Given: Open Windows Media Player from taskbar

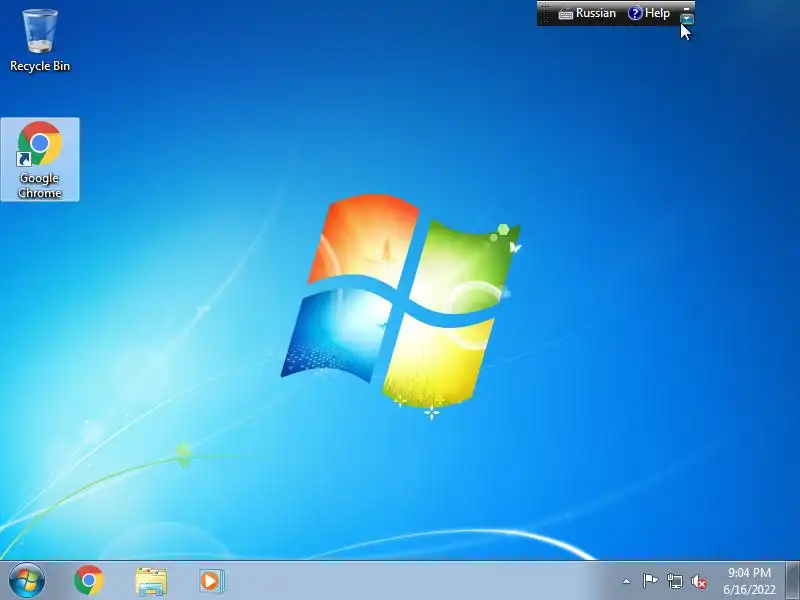Looking at the screenshot, I should (x=211, y=581).
